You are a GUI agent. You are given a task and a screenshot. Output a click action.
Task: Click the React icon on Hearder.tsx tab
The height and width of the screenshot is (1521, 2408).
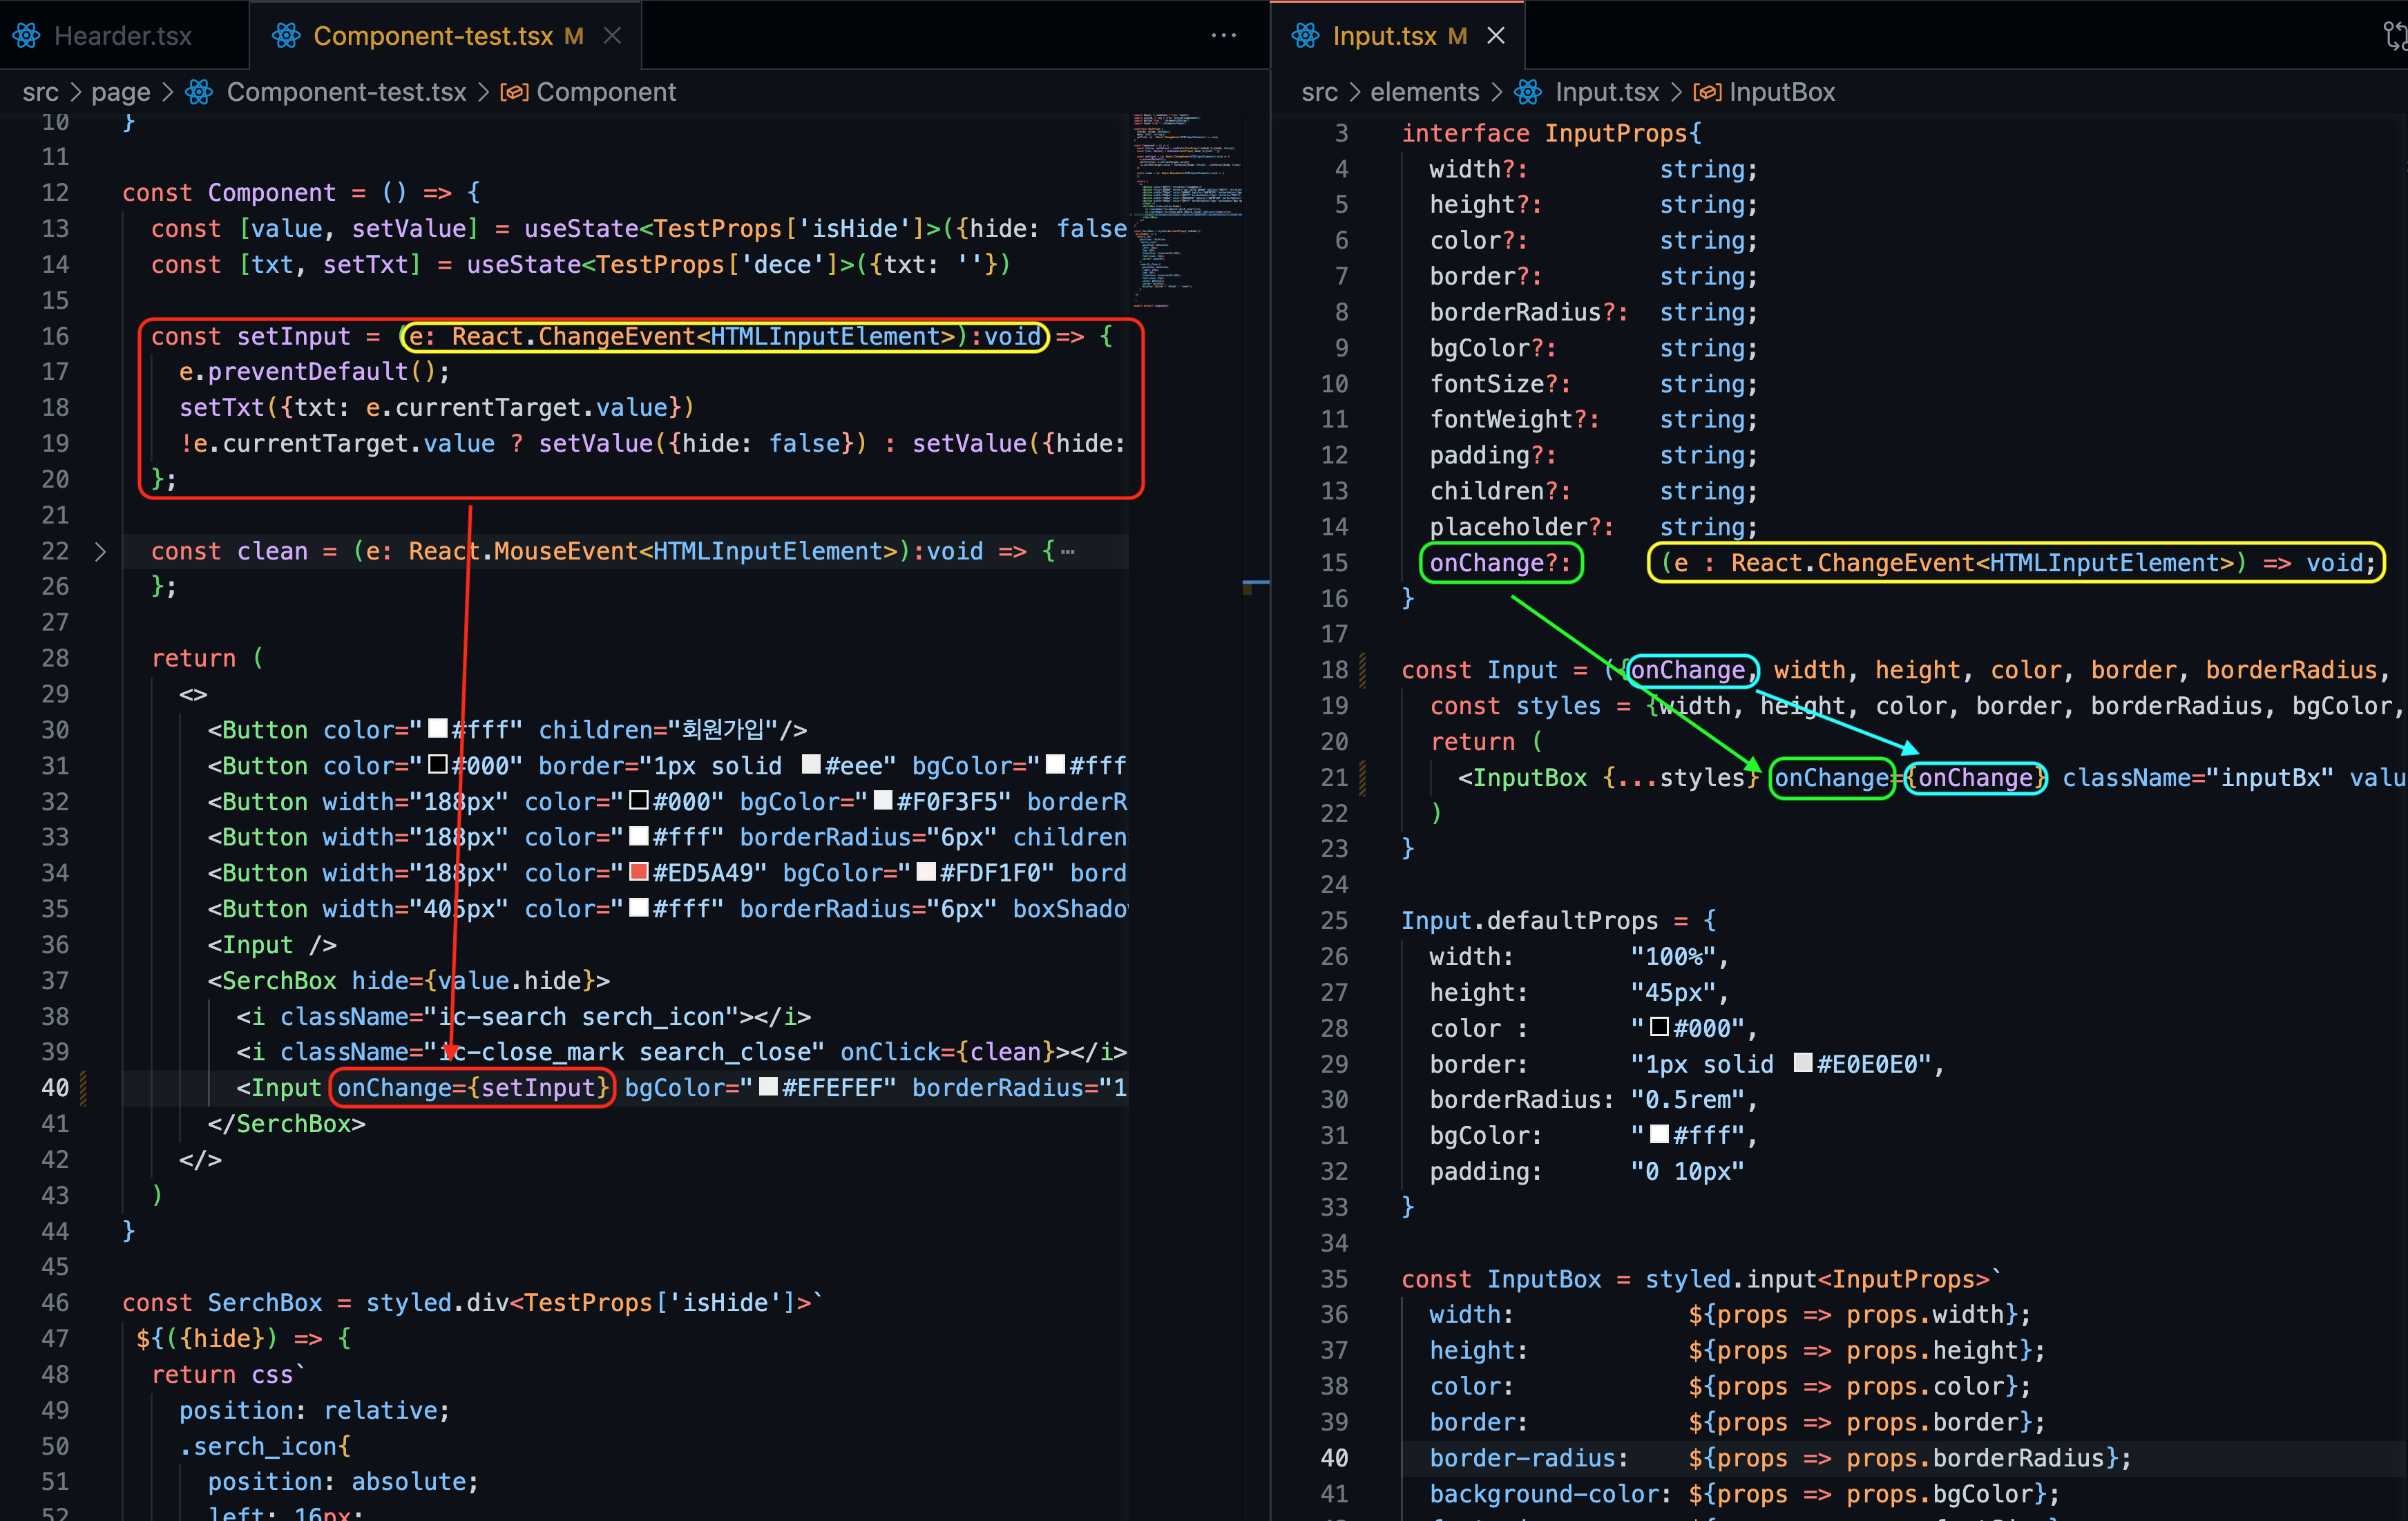(27, 36)
